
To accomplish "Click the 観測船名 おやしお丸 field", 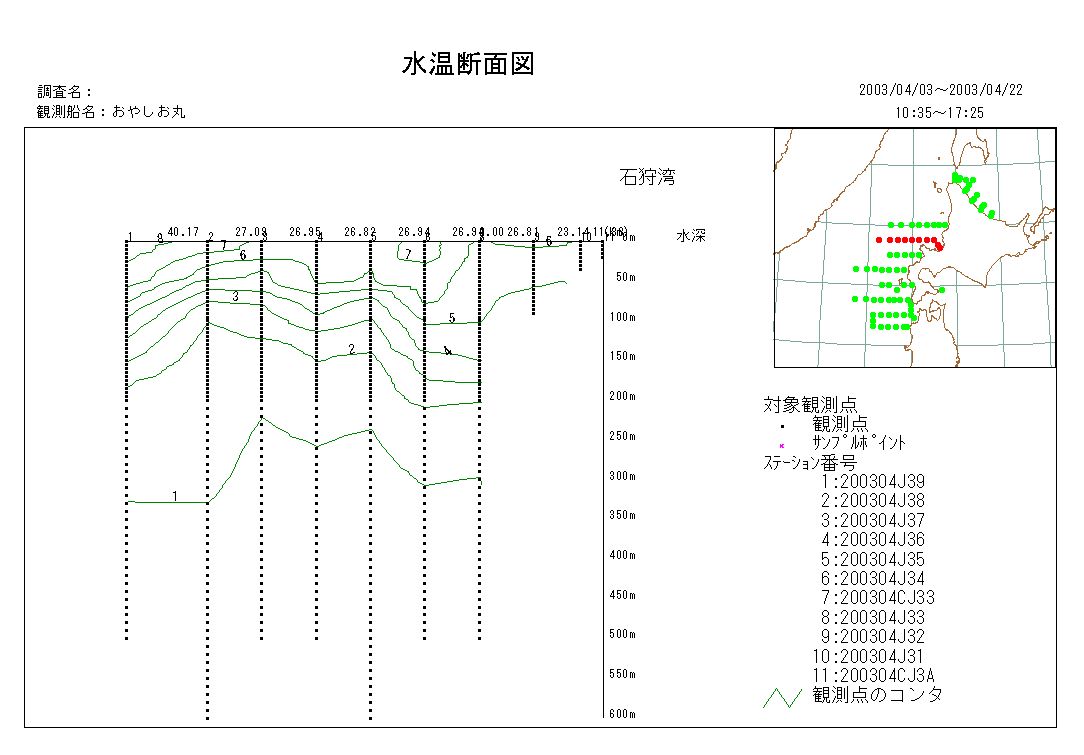I will (111, 112).
